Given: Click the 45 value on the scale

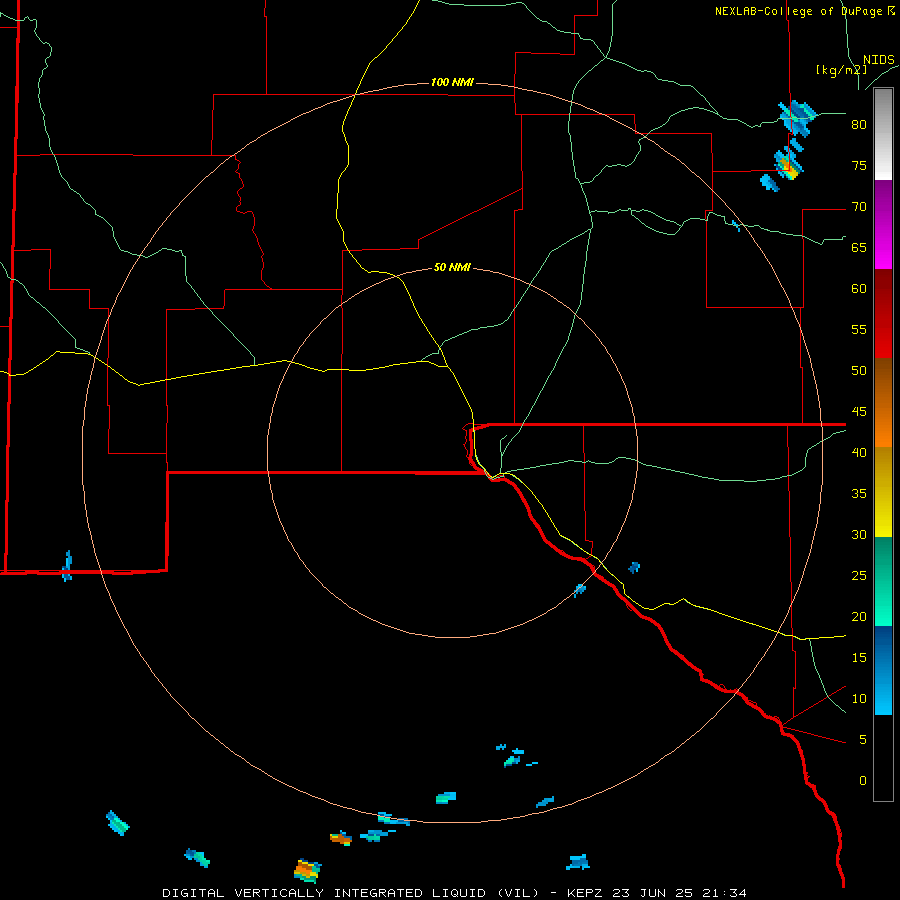Looking at the screenshot, I should (859, 412).
